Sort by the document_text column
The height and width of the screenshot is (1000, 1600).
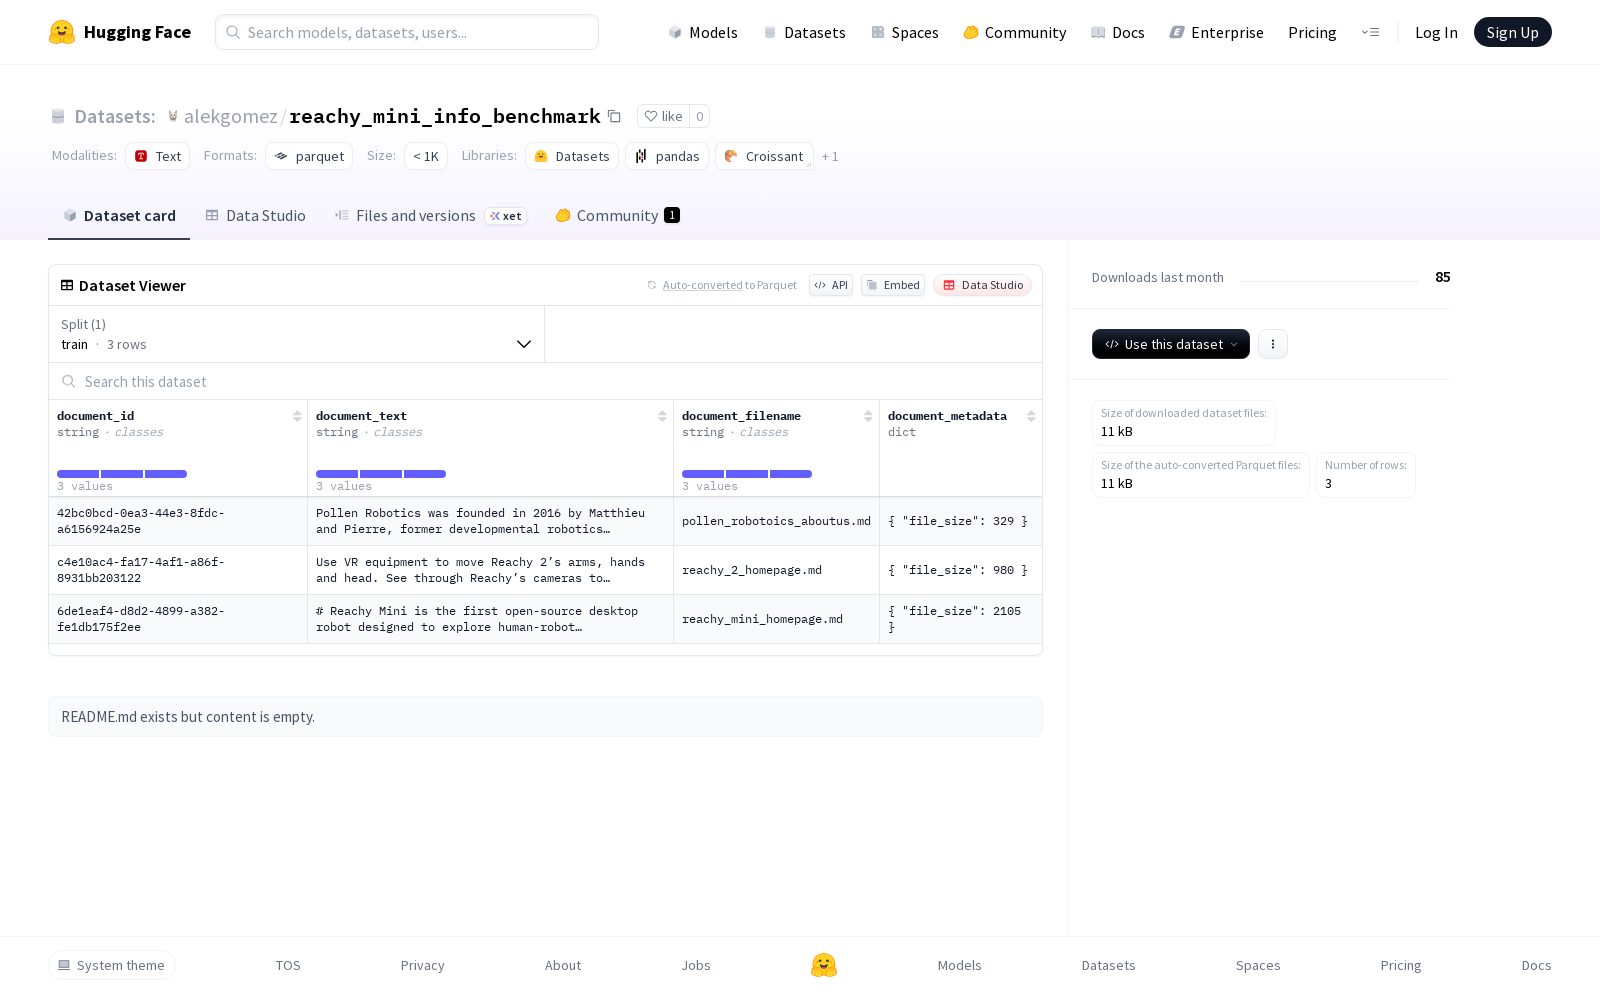[662, 416]
